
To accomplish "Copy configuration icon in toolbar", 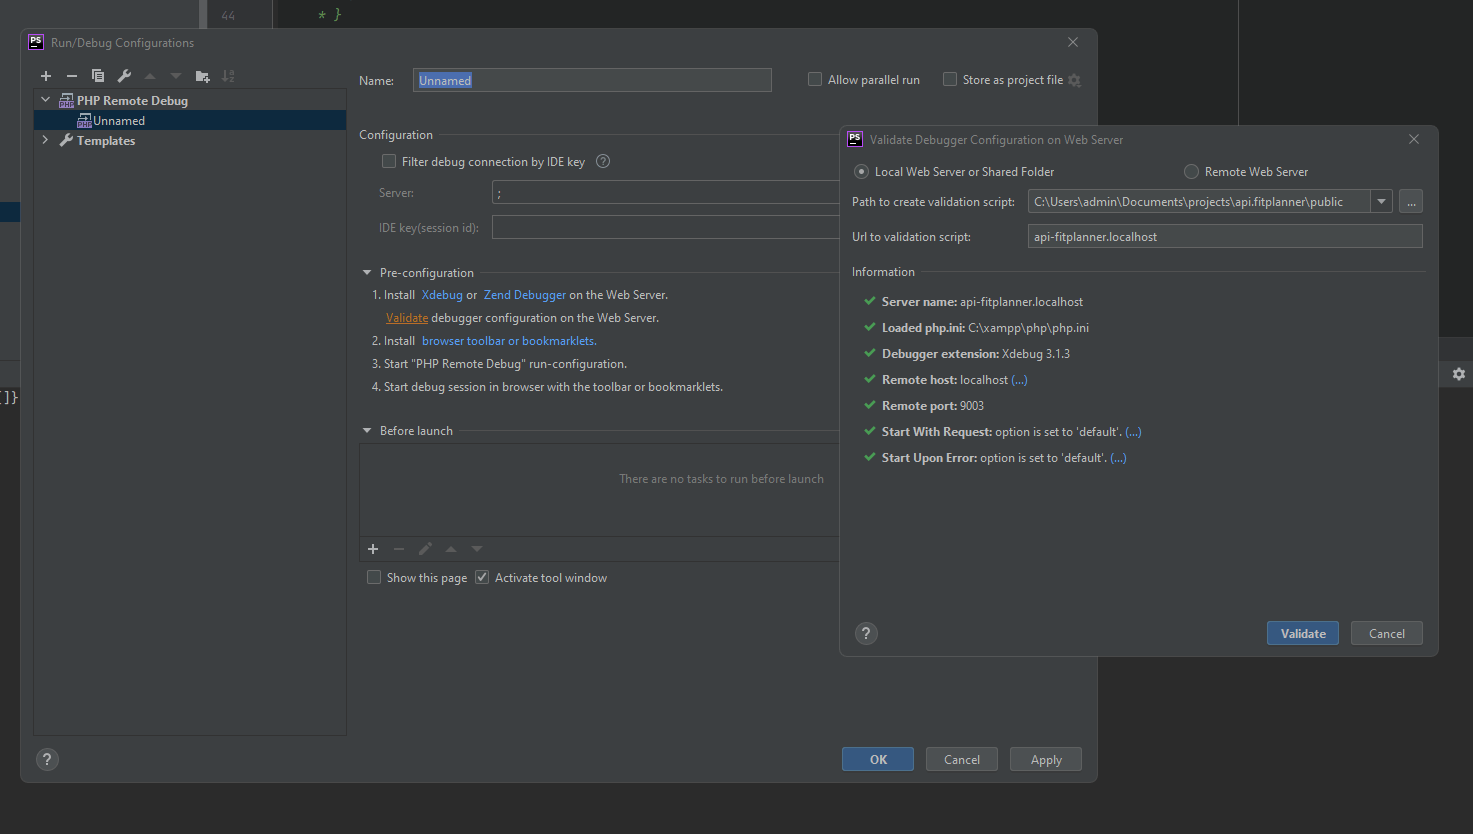I will pos(98,76).
